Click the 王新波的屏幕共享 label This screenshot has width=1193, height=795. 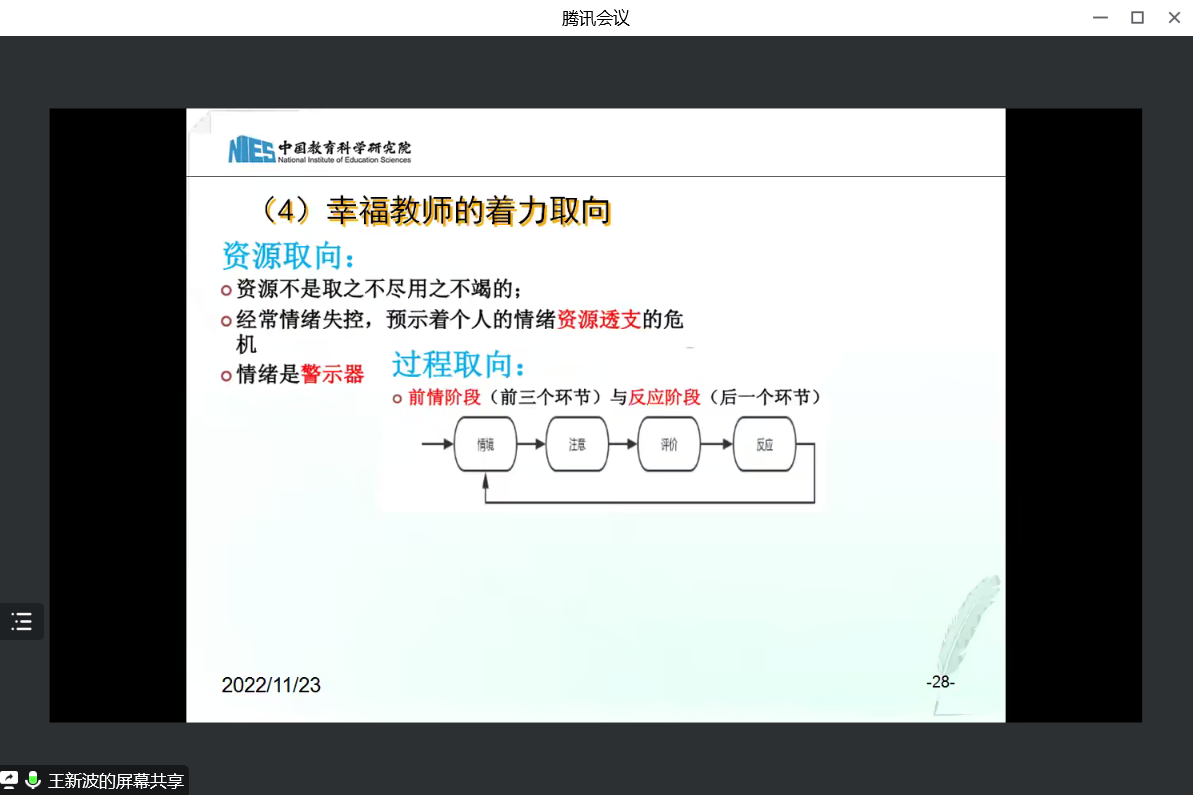116,781
